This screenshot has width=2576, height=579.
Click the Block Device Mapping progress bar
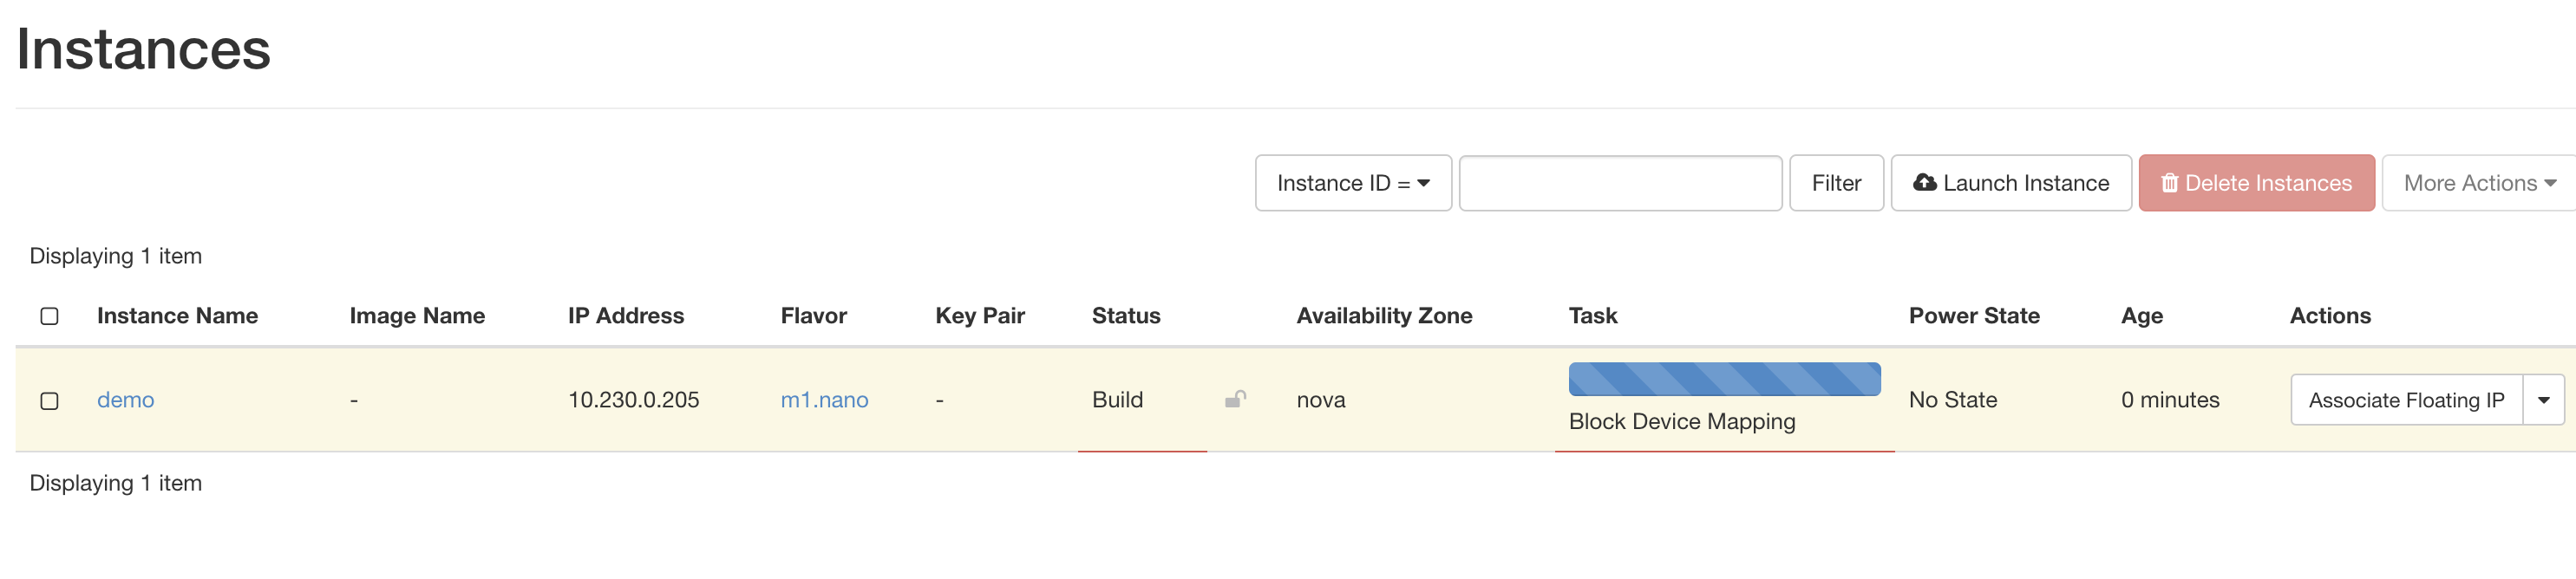click(x=1724, y=379)
